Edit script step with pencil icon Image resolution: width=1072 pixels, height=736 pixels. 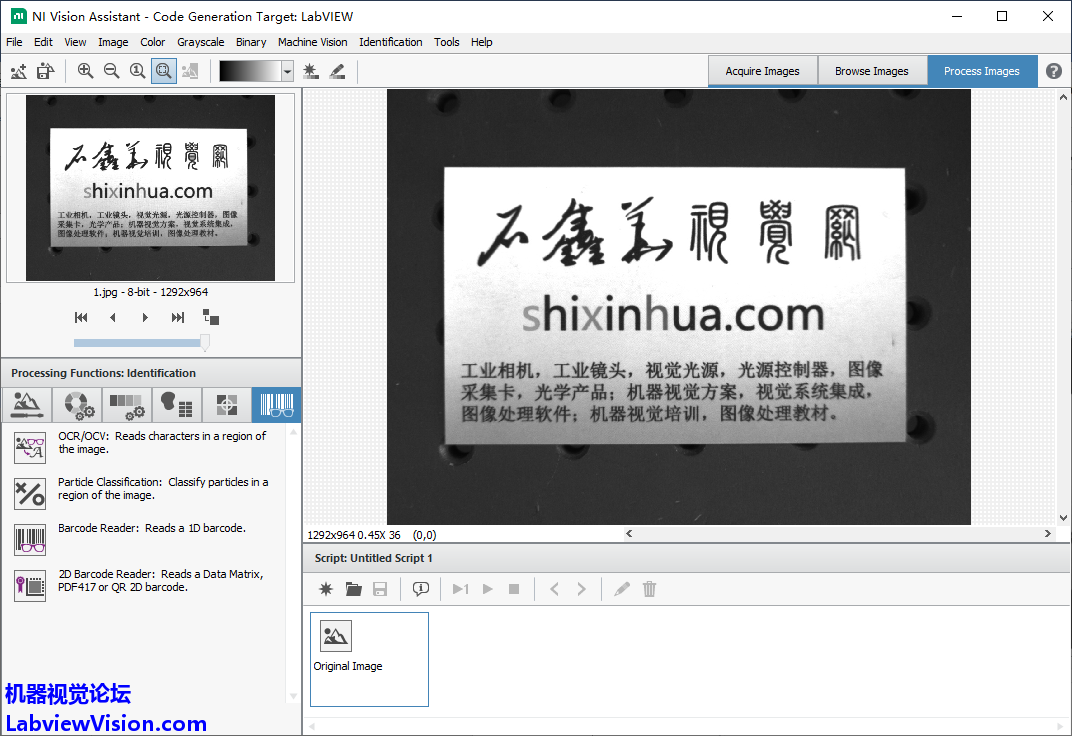tap(621, 589)
